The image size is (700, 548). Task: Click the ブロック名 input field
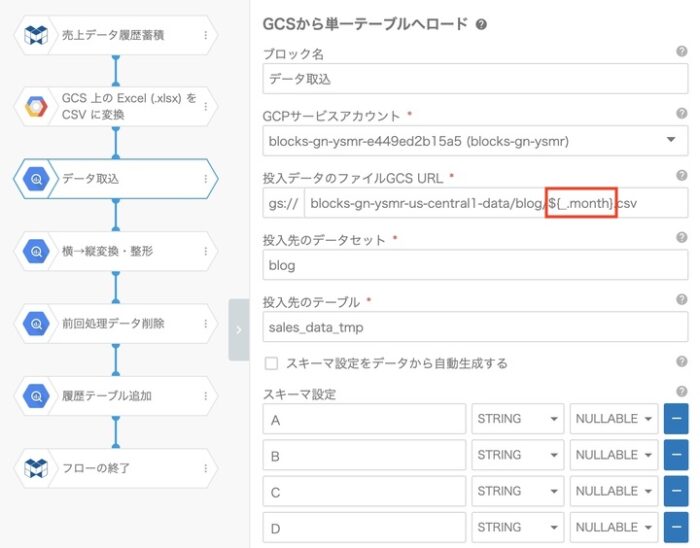click(x=473, y=79)
